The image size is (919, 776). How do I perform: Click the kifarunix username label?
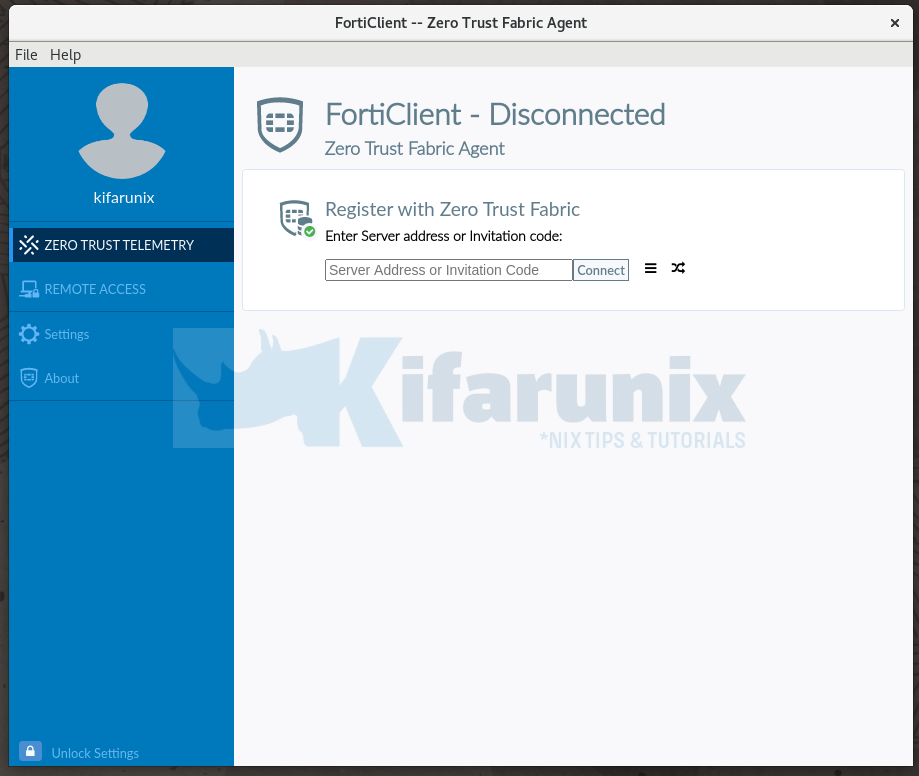tap(124, 198)
